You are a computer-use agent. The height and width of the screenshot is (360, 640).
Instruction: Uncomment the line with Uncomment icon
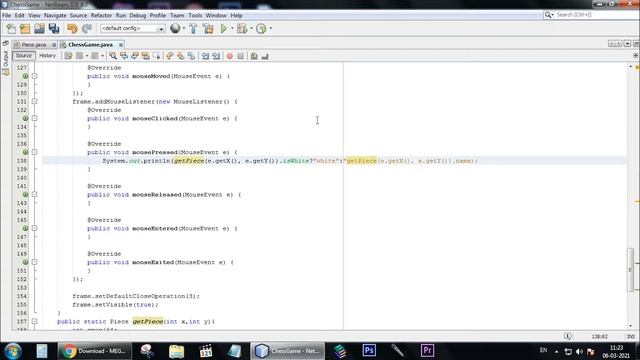click(265, 56)
